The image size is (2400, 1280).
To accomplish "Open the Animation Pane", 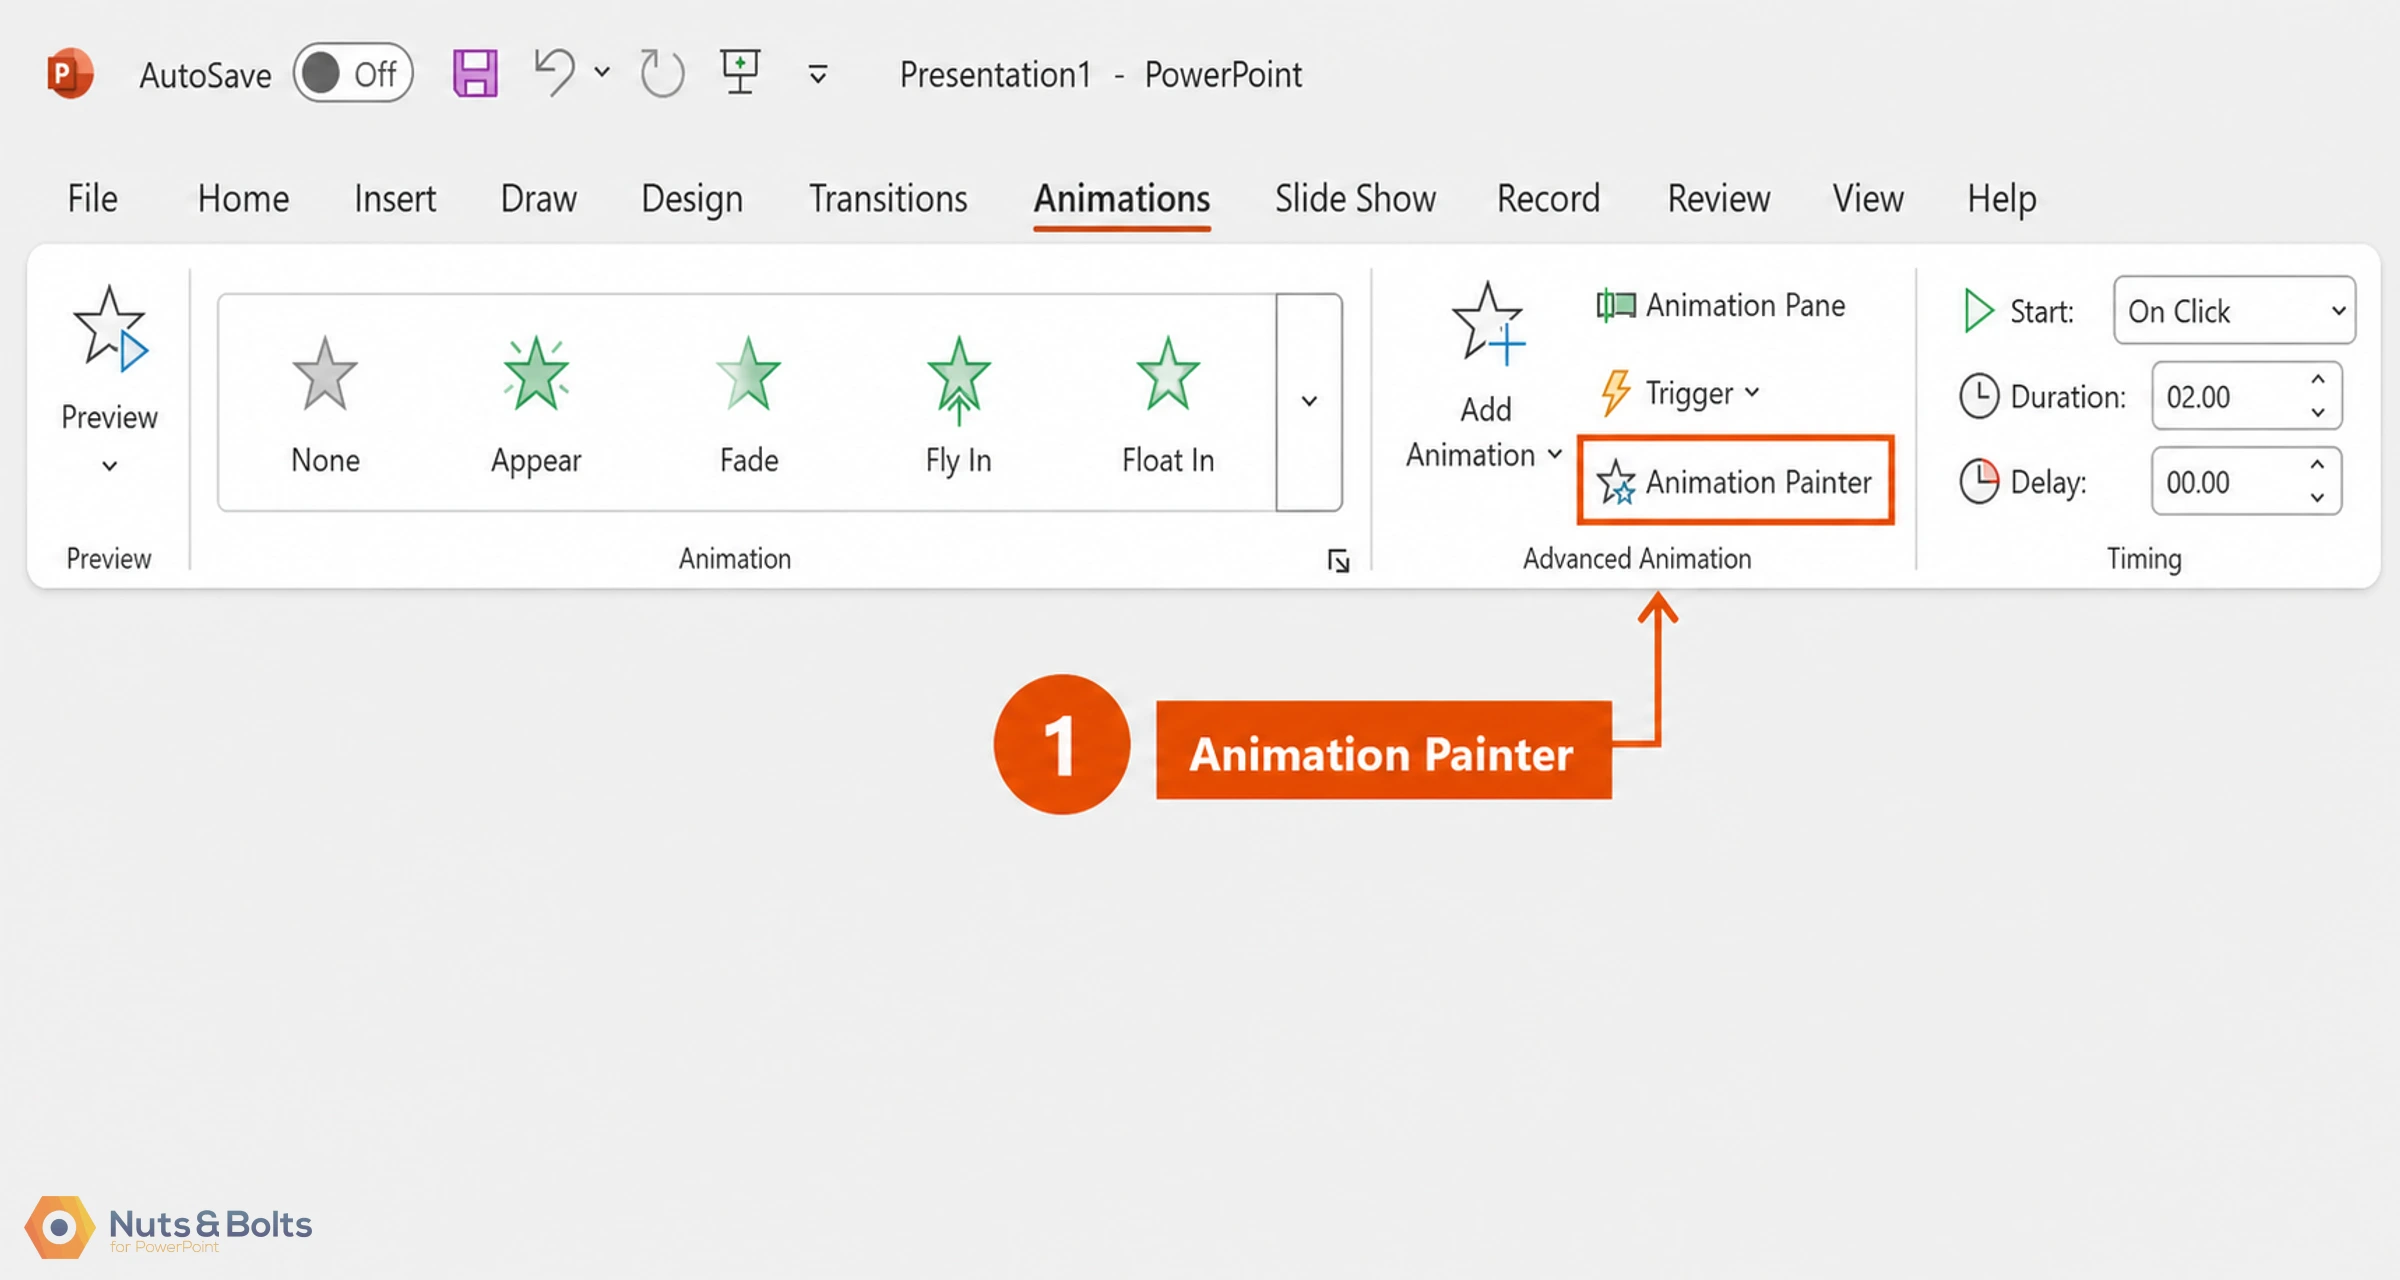I will point(1721,305).
